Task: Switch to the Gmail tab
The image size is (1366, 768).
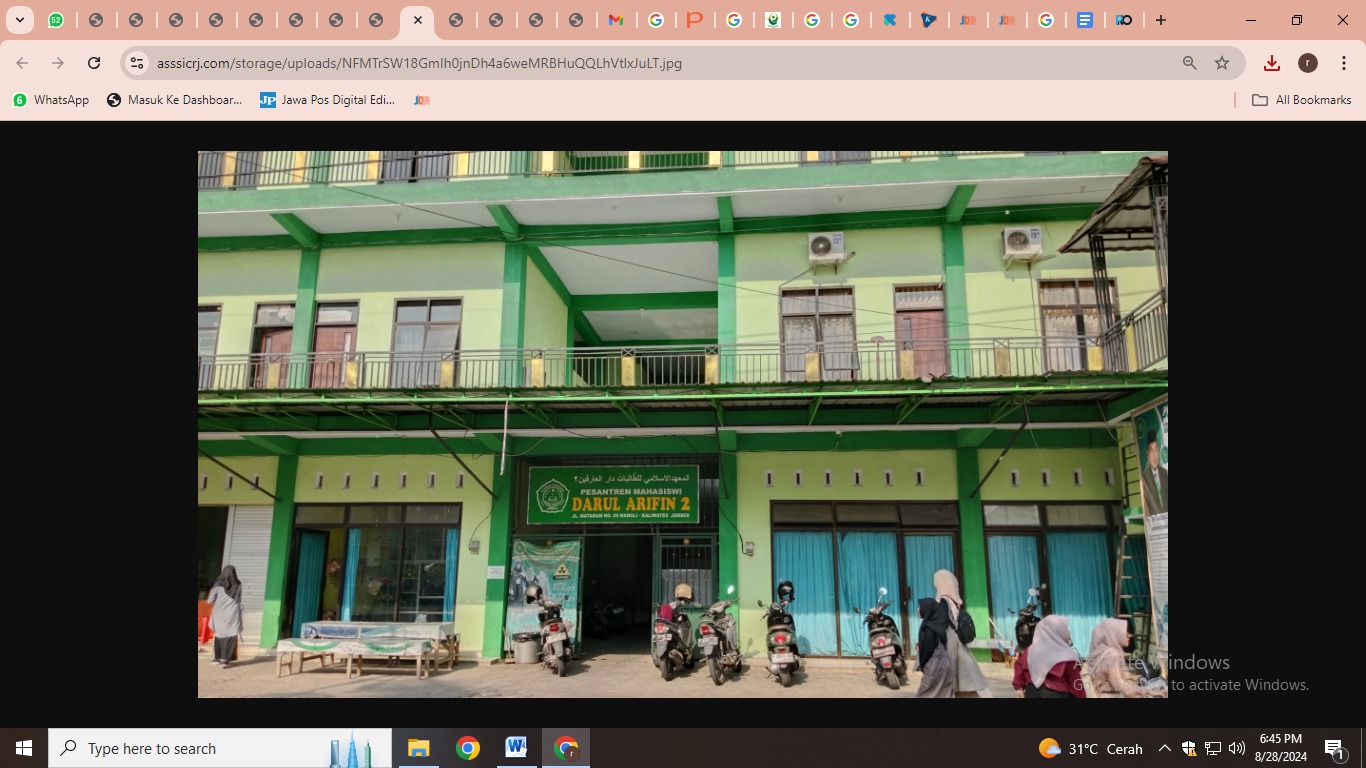Action: [x=616, y=20]
